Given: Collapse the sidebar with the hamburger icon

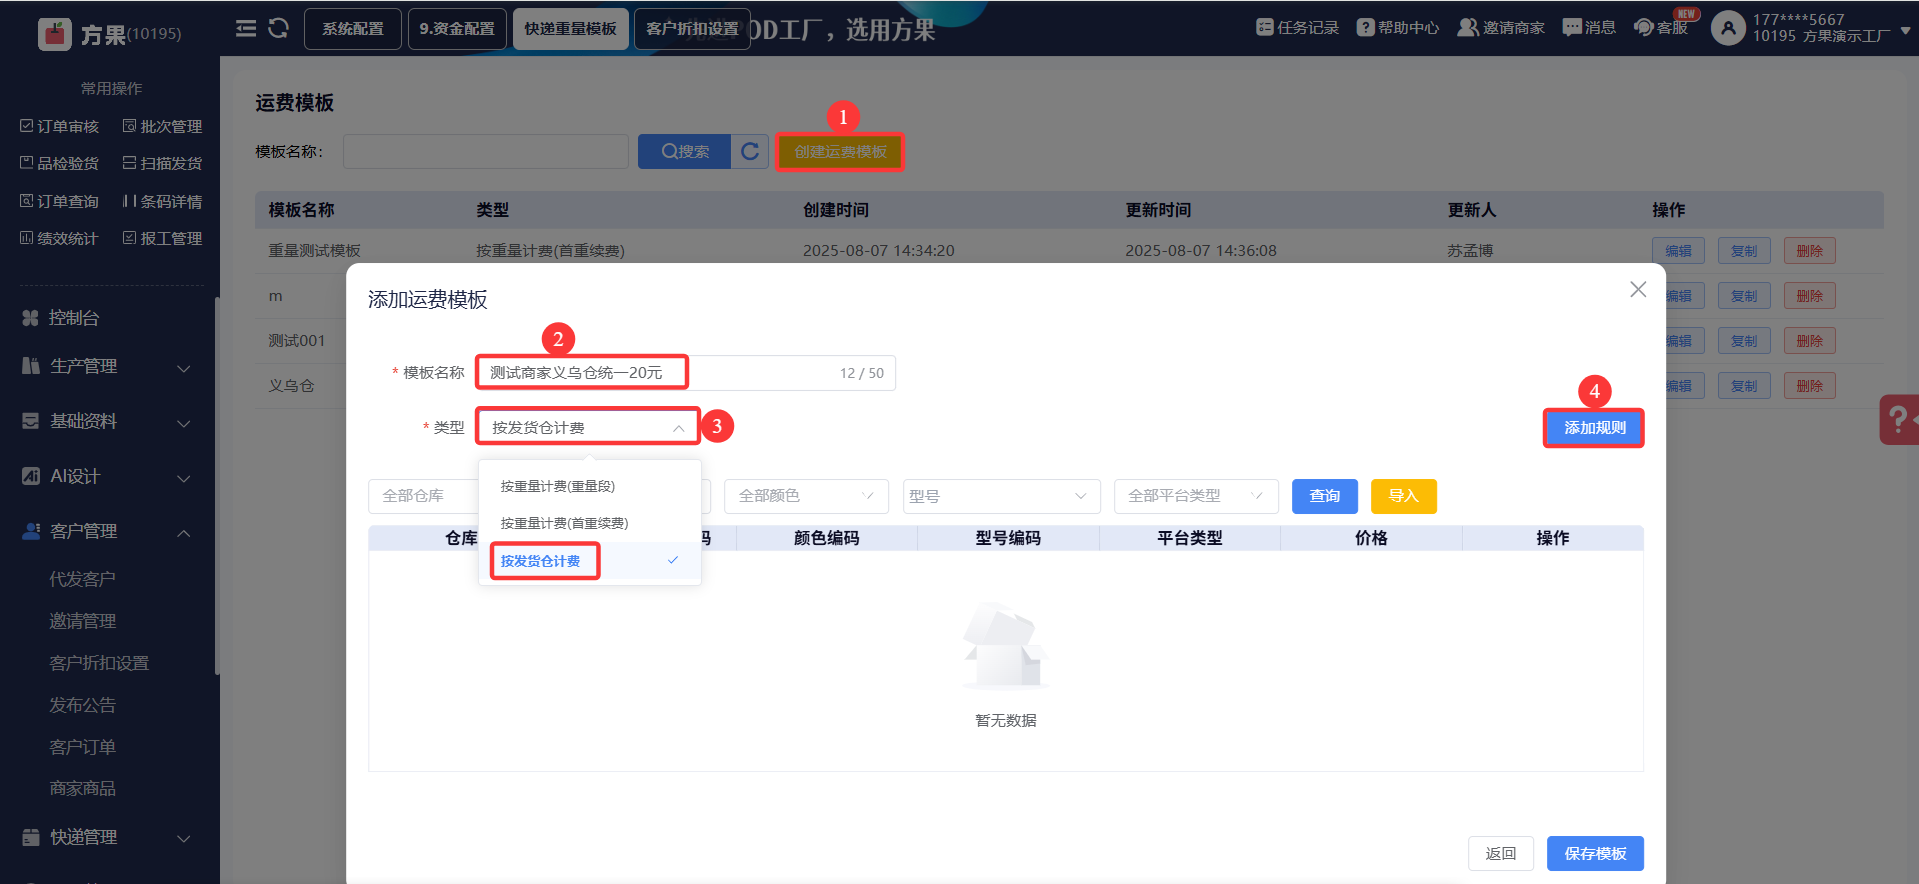Looking at the screenshot, I should tap(246, 28).
